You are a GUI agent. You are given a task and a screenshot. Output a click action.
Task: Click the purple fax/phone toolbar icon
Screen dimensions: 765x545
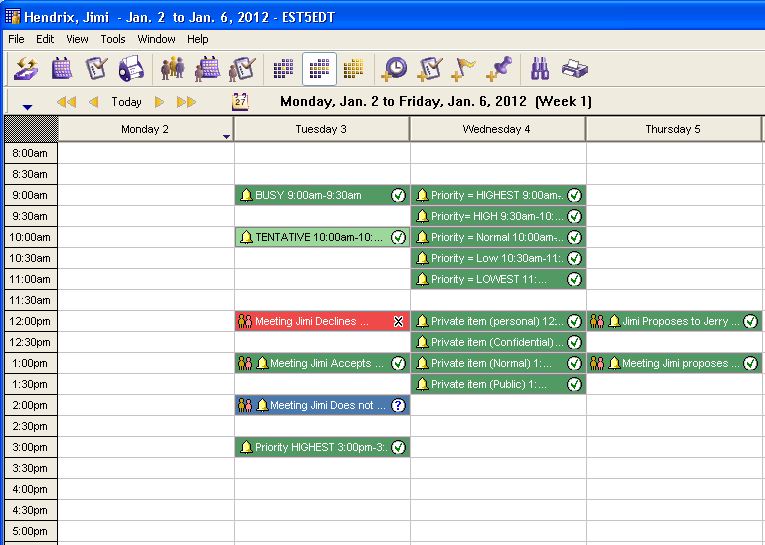[x=131, y=69]
